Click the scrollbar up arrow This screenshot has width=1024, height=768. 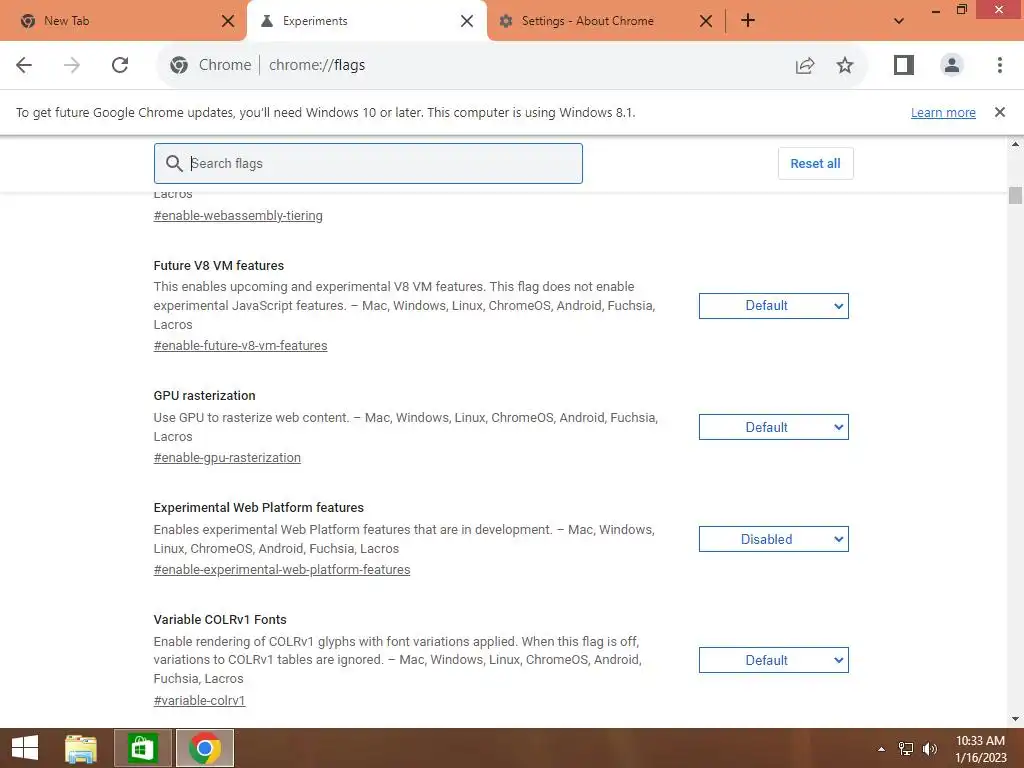click(x=1015, y=144)
